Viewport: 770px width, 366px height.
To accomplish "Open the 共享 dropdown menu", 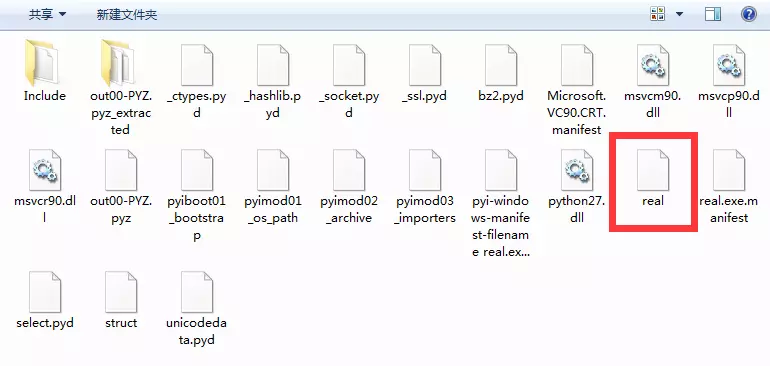I will tap(47, 15).
